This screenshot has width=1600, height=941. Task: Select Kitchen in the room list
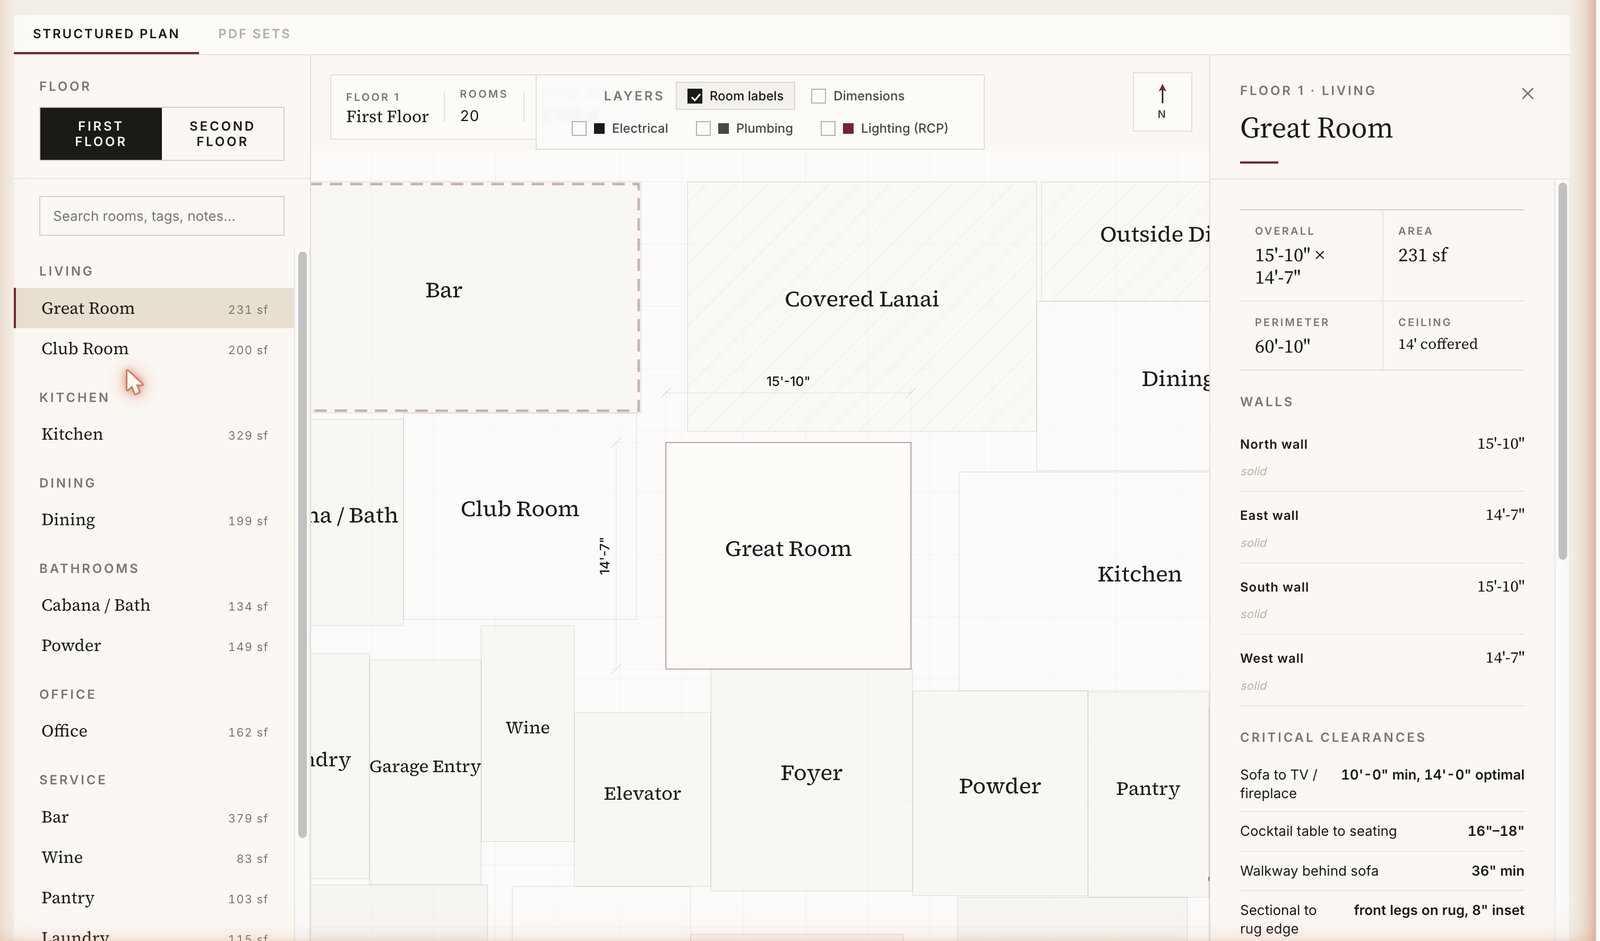[x=154, y=434]
